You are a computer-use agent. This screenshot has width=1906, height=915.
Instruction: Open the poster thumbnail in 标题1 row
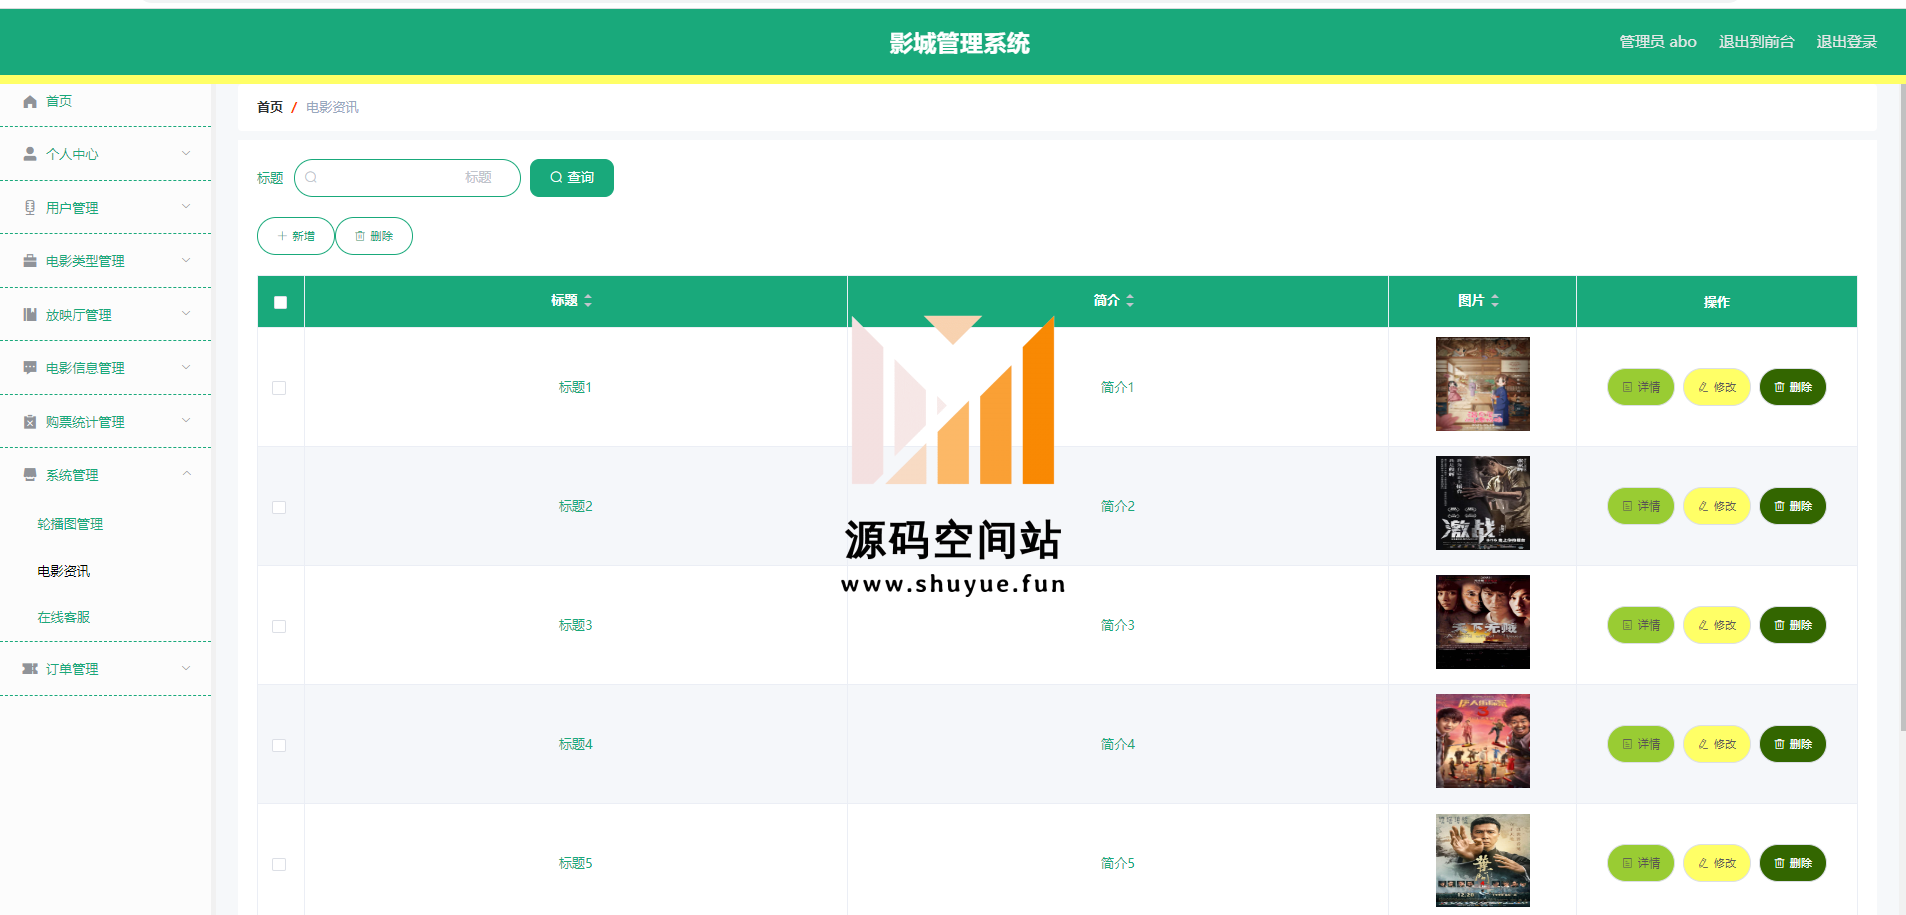coord(1482,384)
